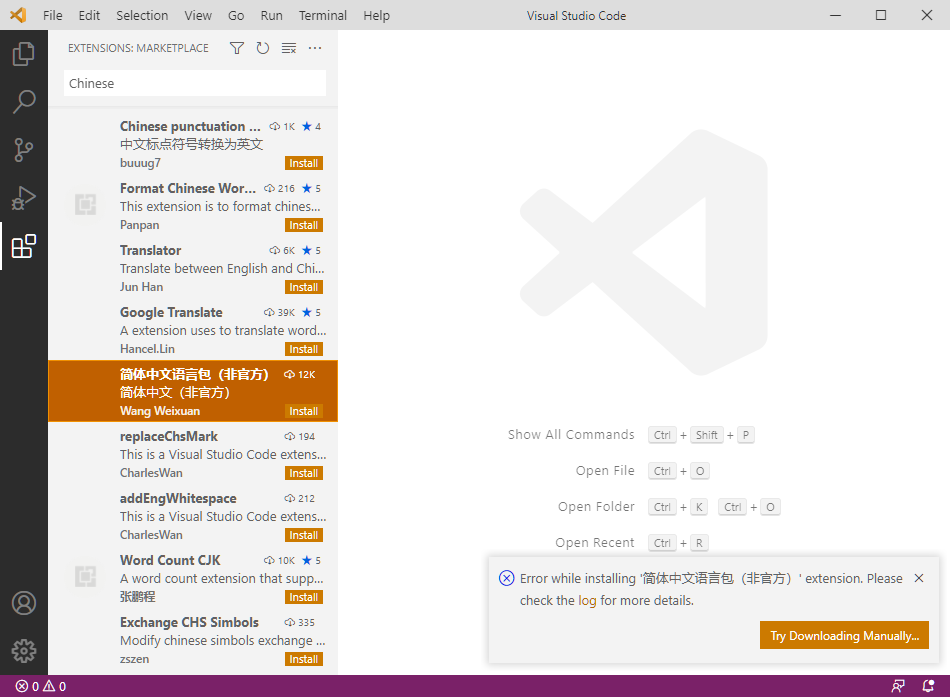950x697 pixels.
Task: Open the log link in error notification
Action: tap(587, 600)
